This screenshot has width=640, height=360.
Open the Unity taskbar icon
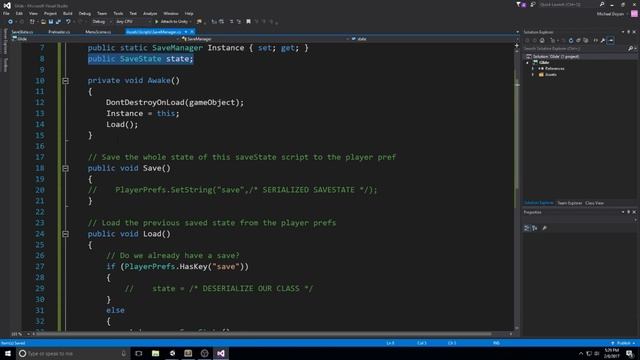click(172, 353)
